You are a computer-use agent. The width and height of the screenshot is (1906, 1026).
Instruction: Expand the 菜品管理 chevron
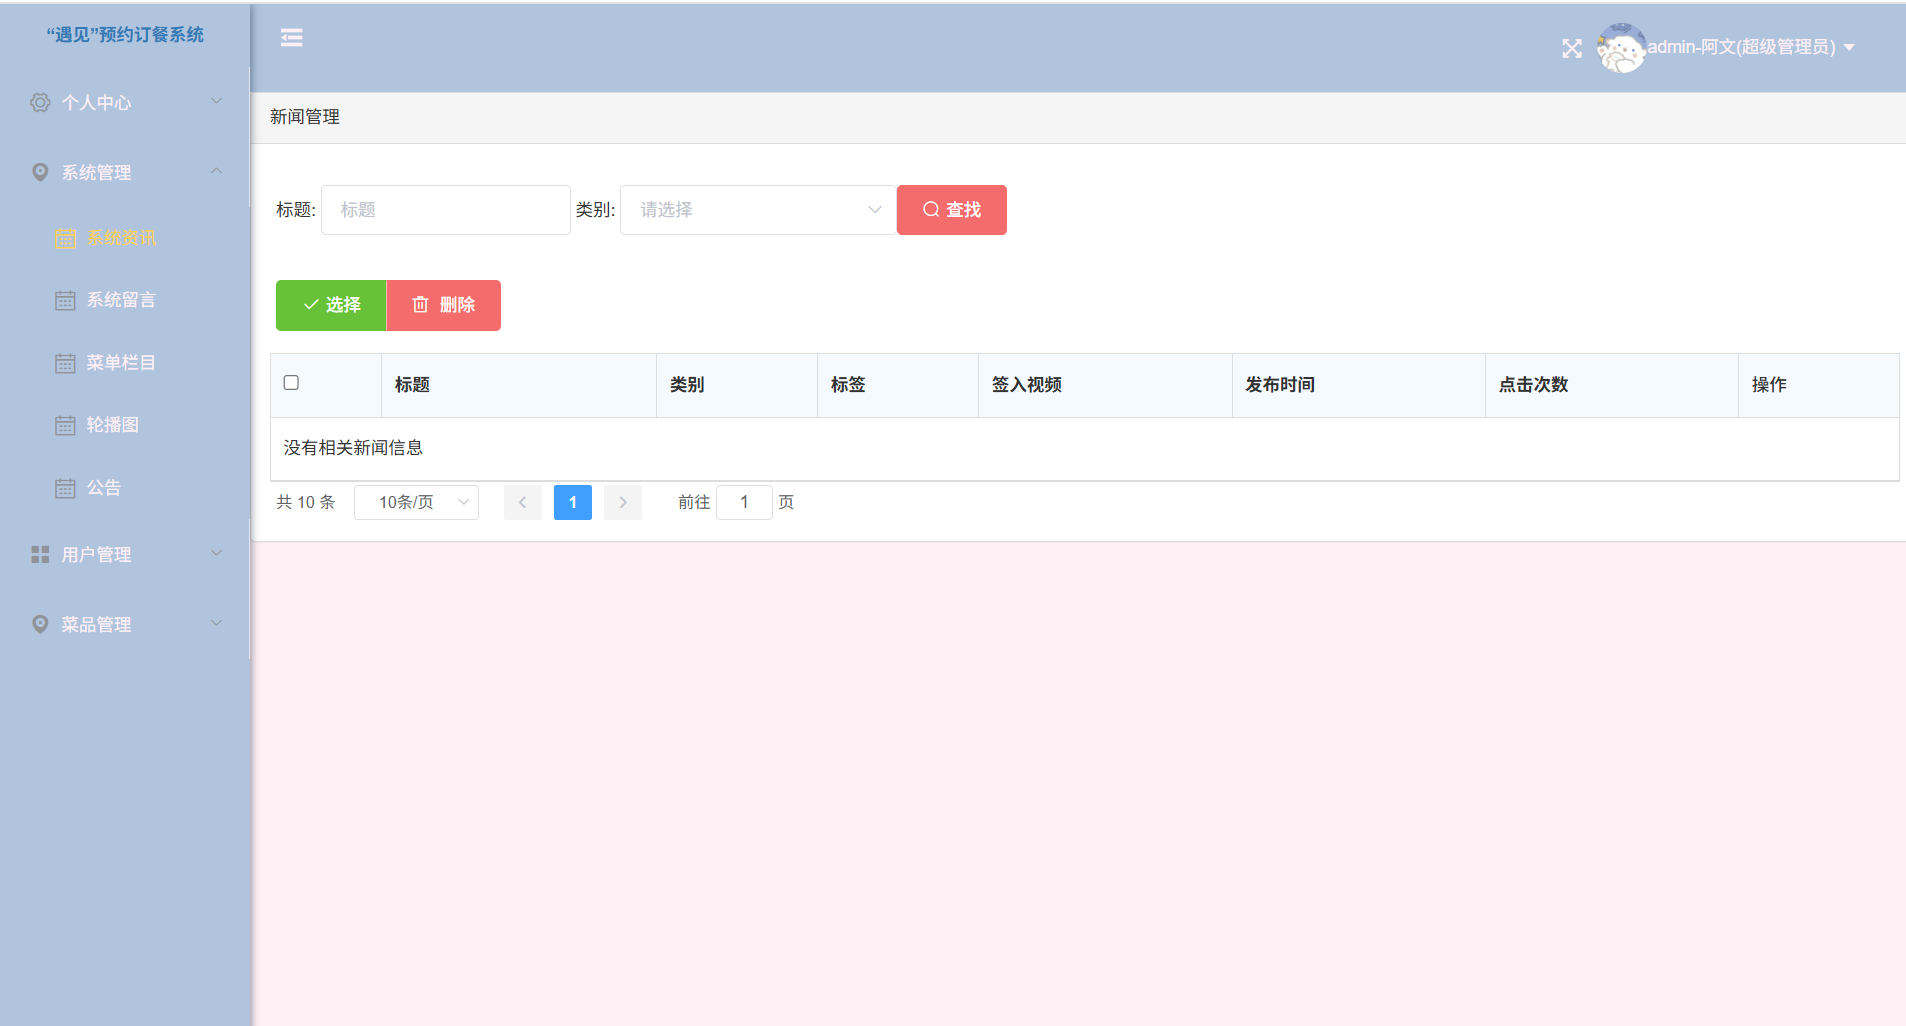(x=216, y=623)
